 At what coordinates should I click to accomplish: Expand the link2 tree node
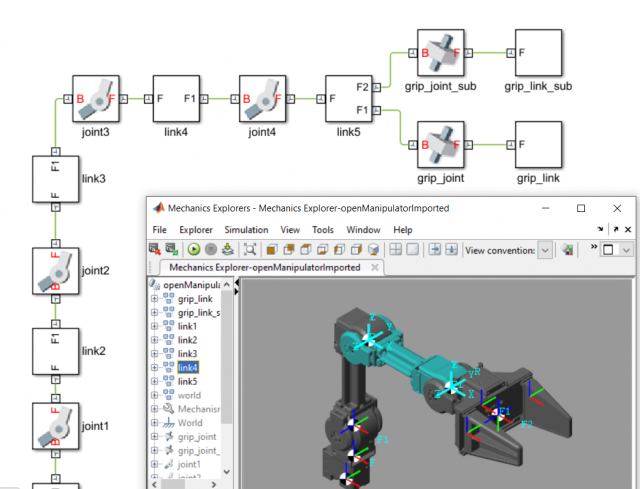pyautogui.click(x=154, y=340)
